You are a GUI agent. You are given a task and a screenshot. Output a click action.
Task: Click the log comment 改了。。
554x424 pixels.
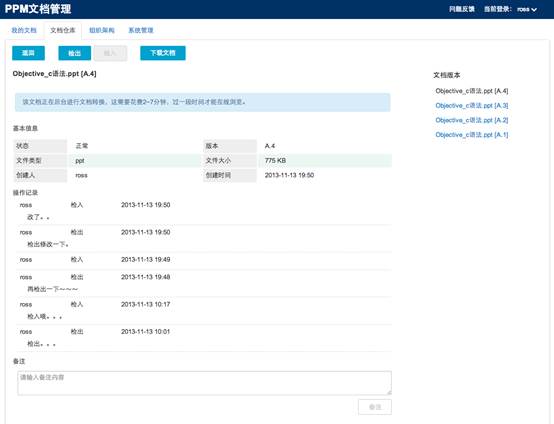point(38,217)
